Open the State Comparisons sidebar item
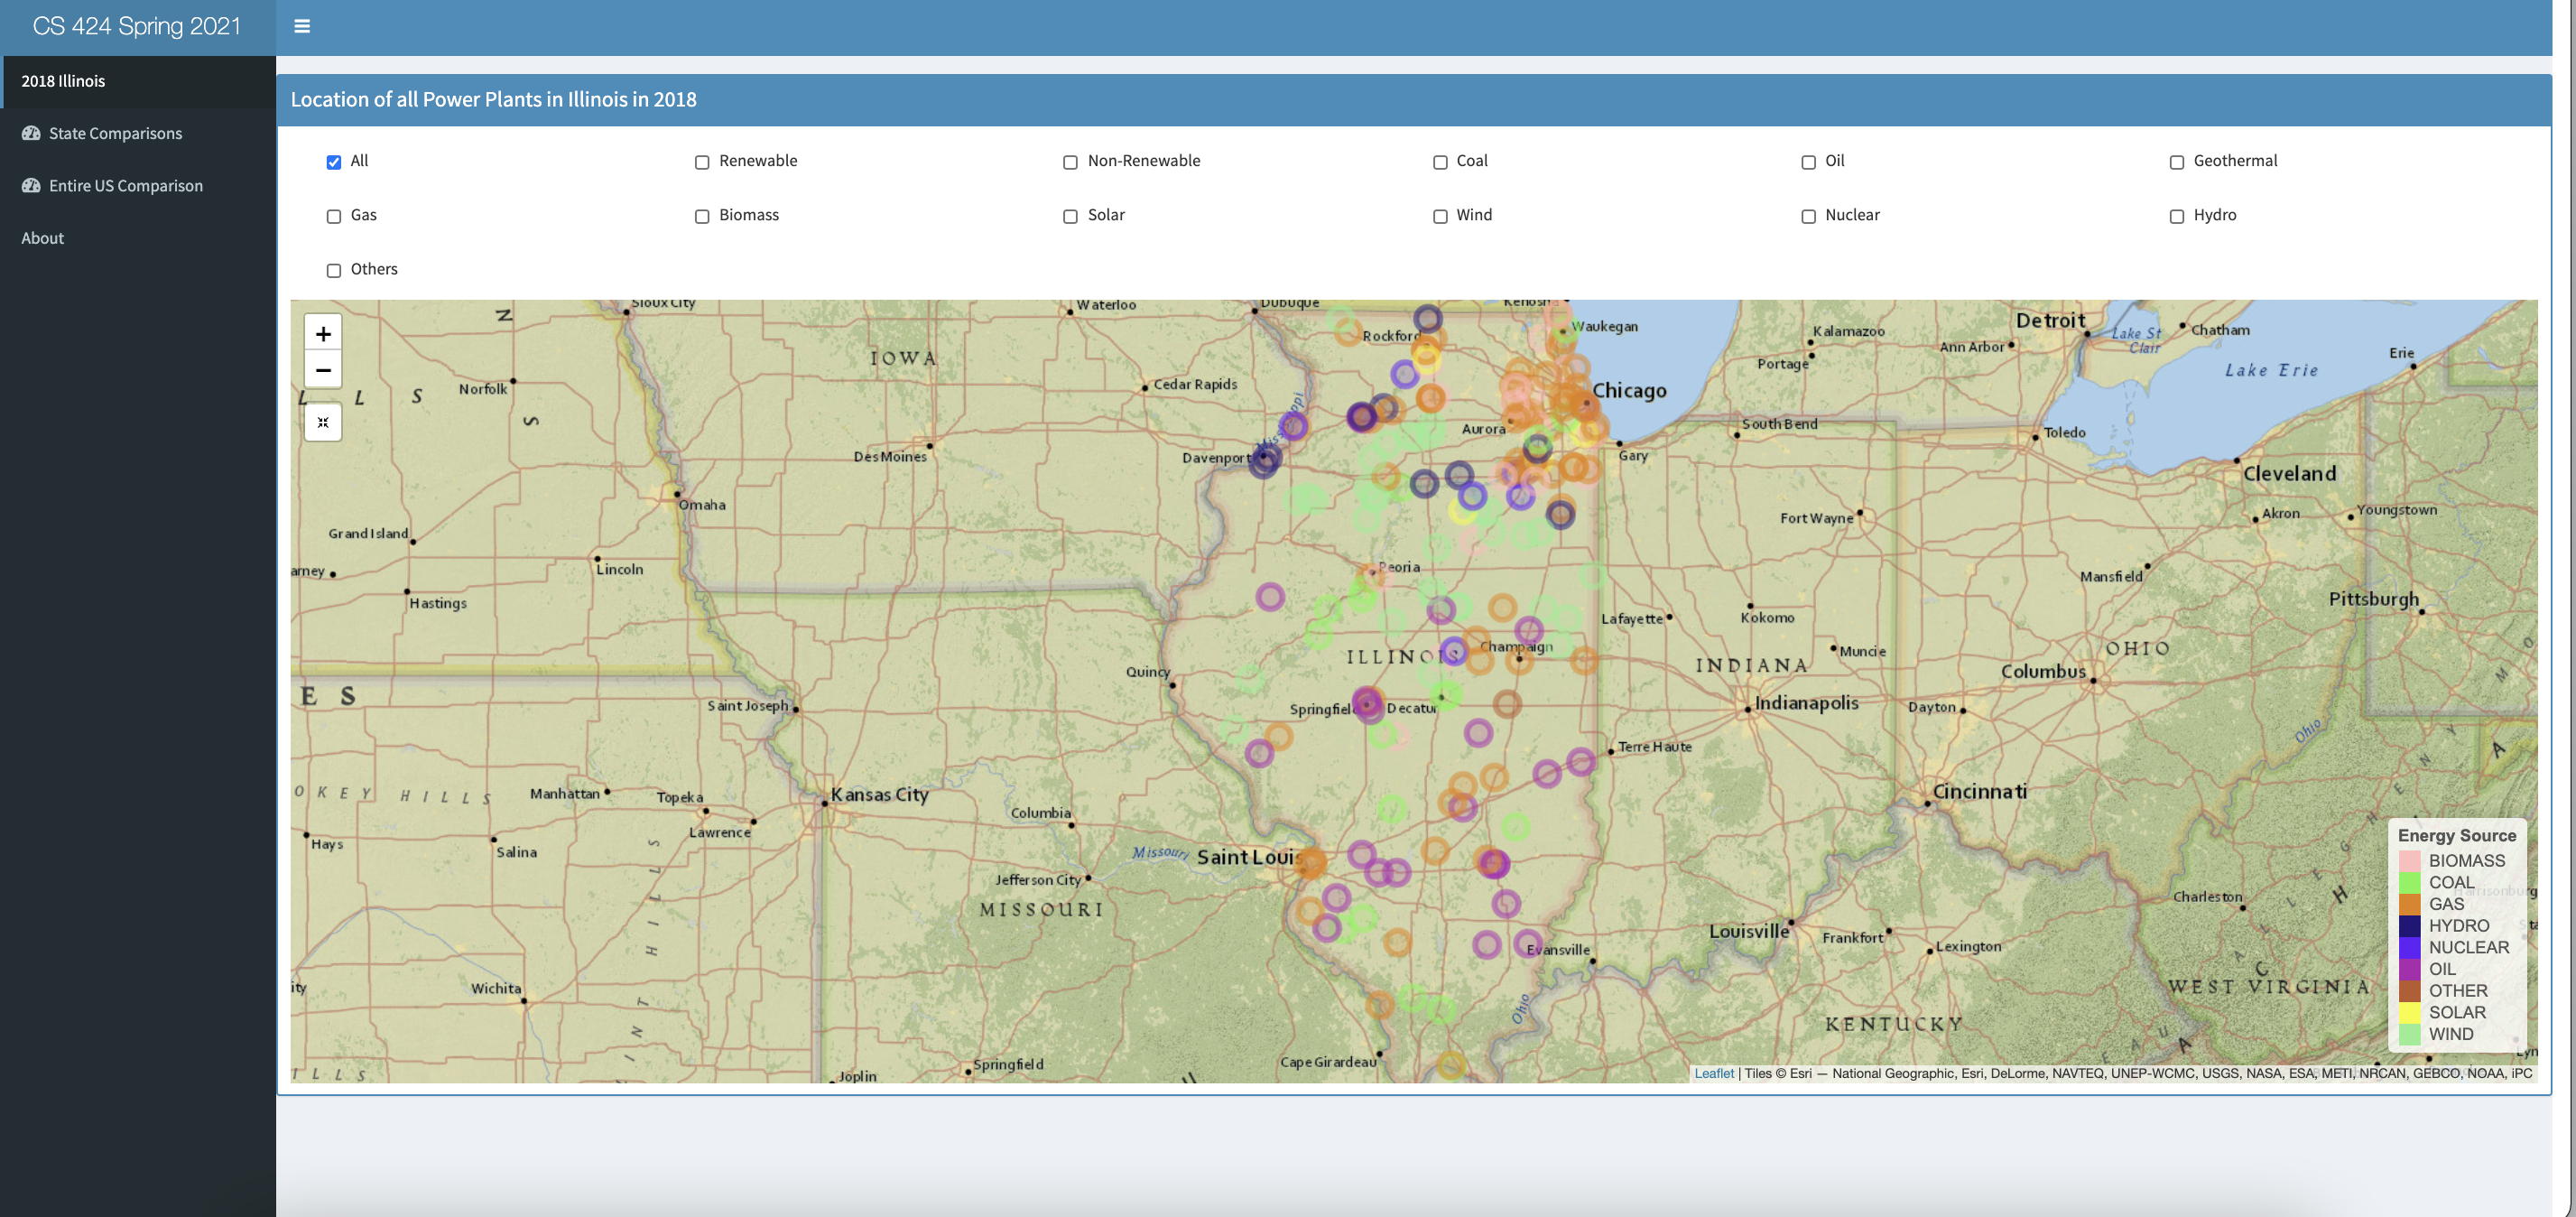Viewport: 2576px width, 1217px height. click(x=138, y=133)
